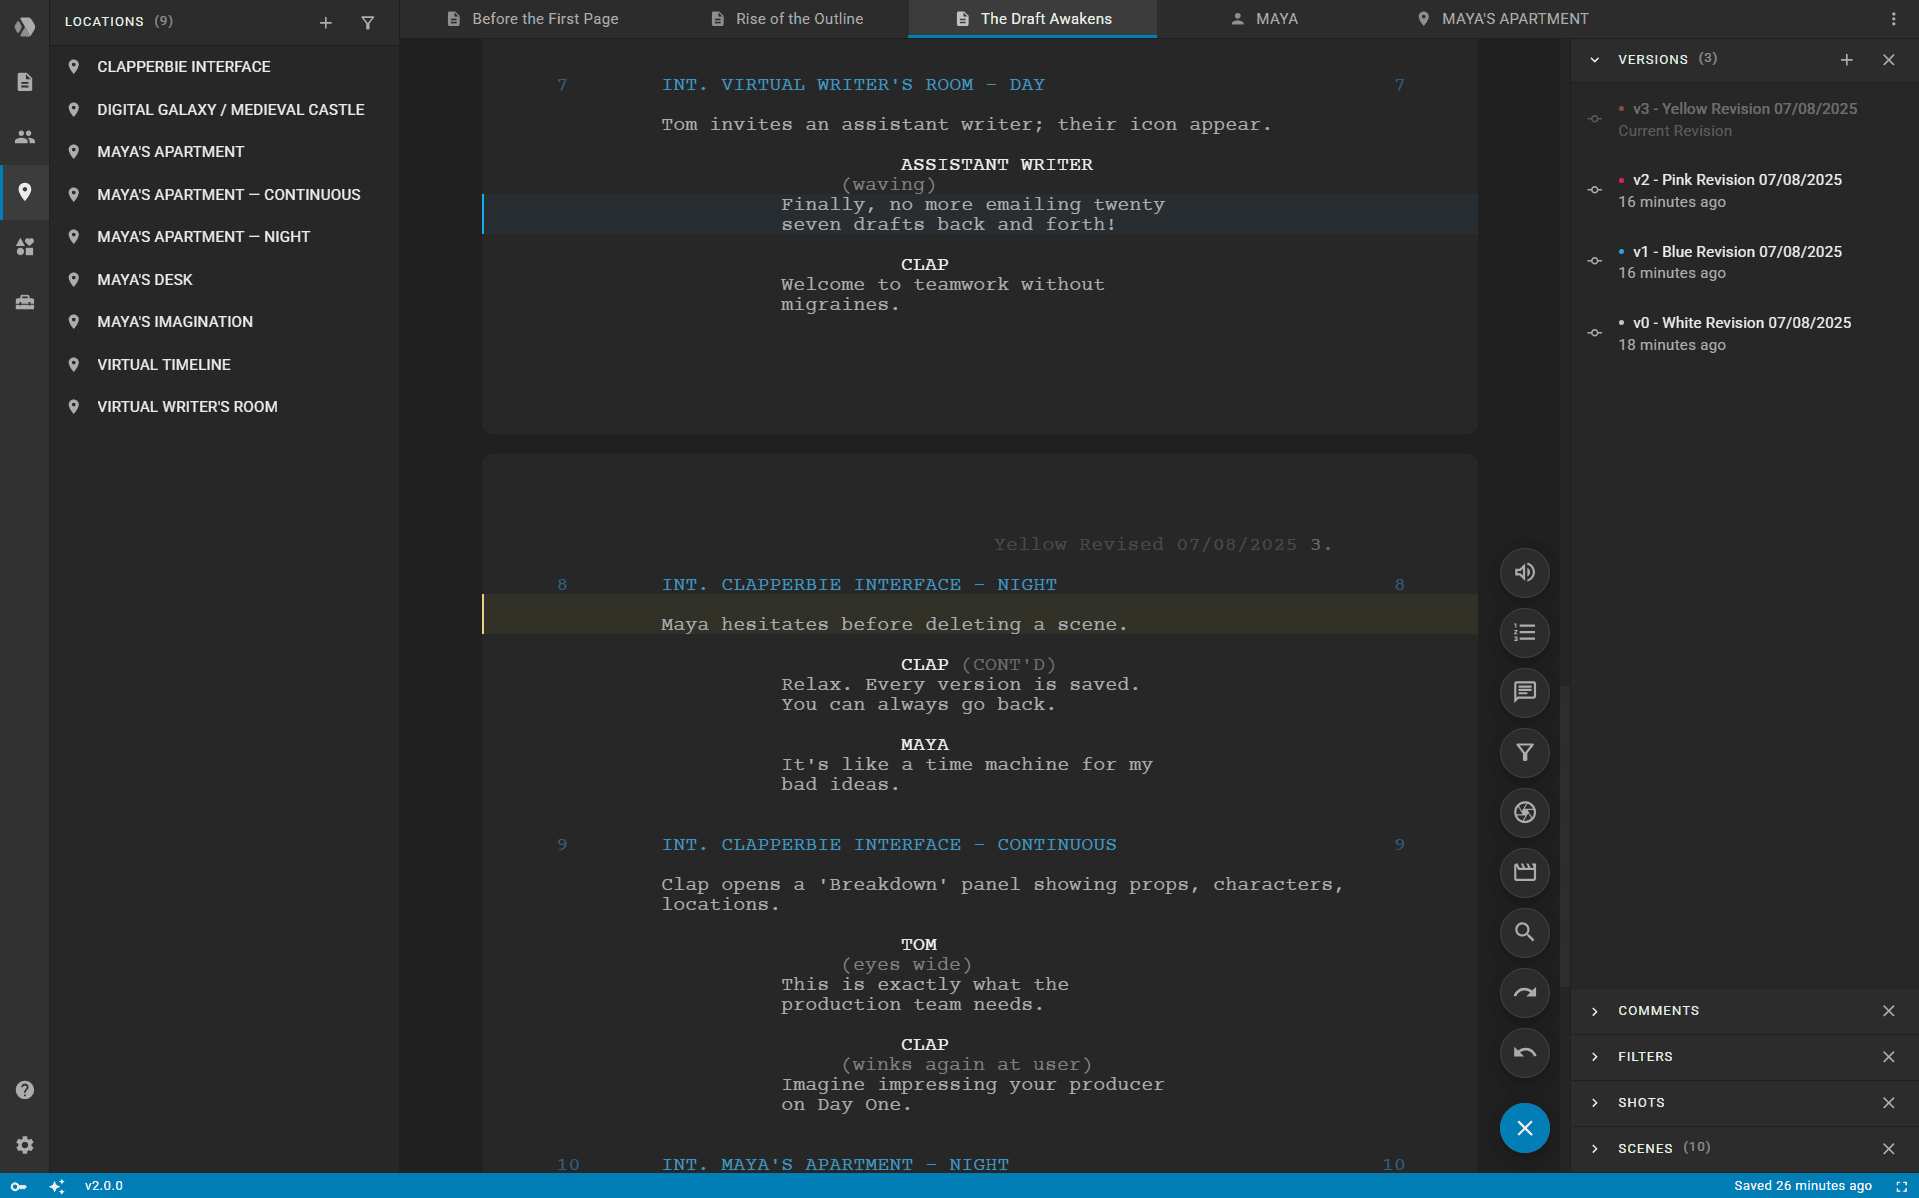Click the key icon in status bar
This screenshot has height=1198, width=1919.
[18, 1186]
